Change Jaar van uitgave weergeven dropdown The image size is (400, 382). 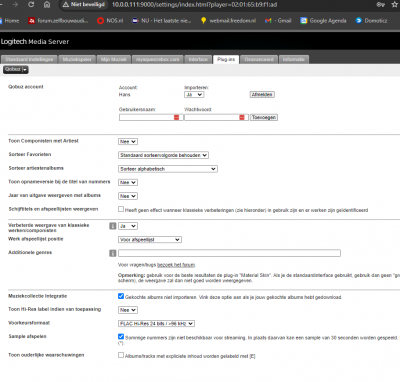tap(128, 196)
